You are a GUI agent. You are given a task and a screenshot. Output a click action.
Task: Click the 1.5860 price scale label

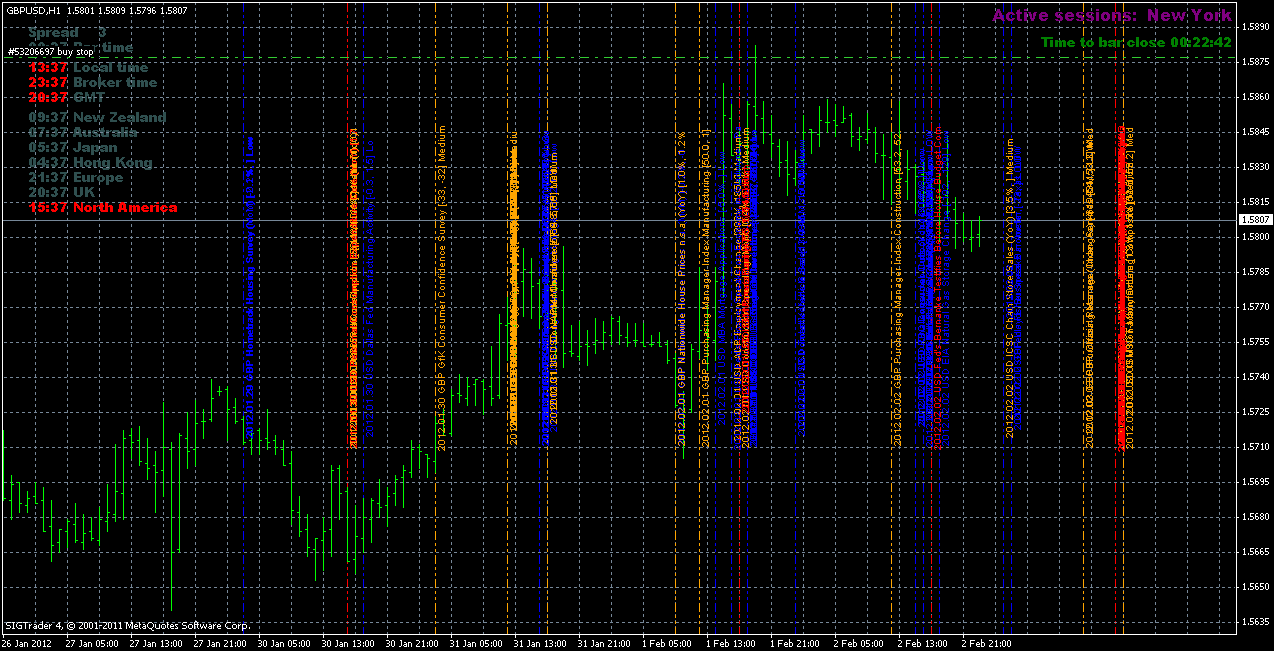click(1255, 97)
